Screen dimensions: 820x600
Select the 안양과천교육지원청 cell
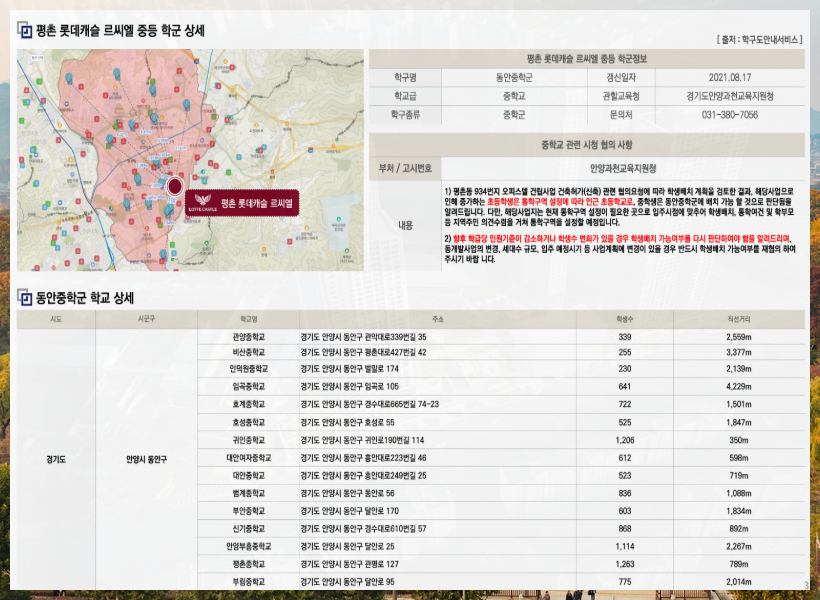[x=623, y=168]
